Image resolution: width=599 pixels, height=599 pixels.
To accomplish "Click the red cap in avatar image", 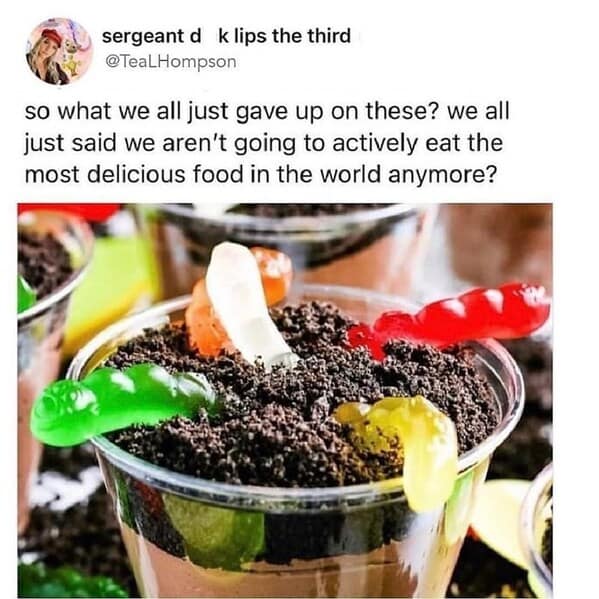I will 51,36.
